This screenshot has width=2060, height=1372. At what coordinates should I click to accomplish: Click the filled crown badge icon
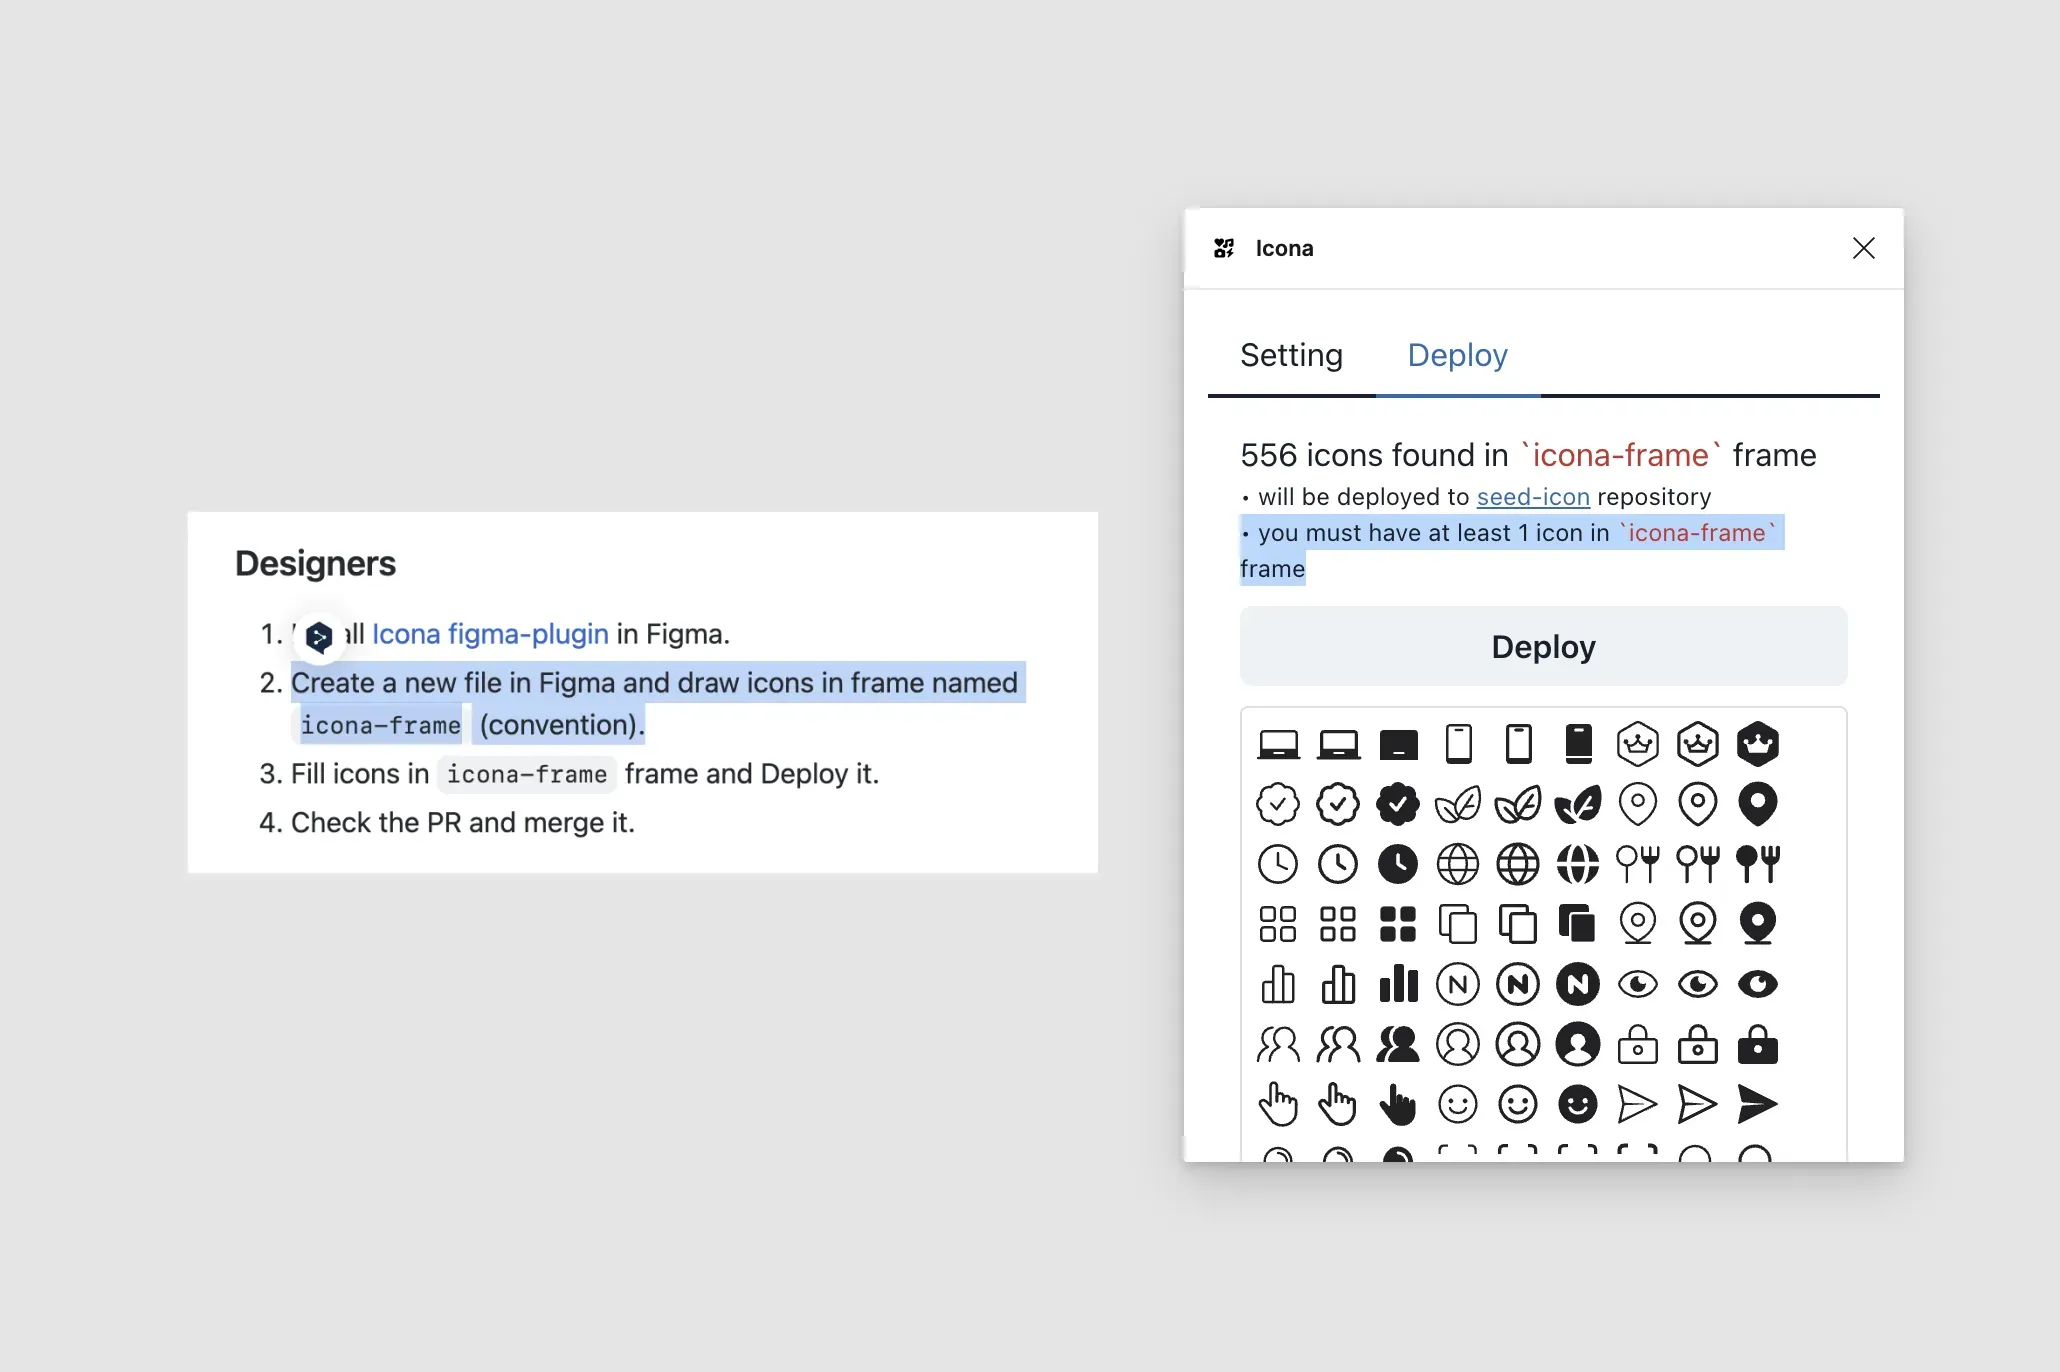tap(1758, 744)
